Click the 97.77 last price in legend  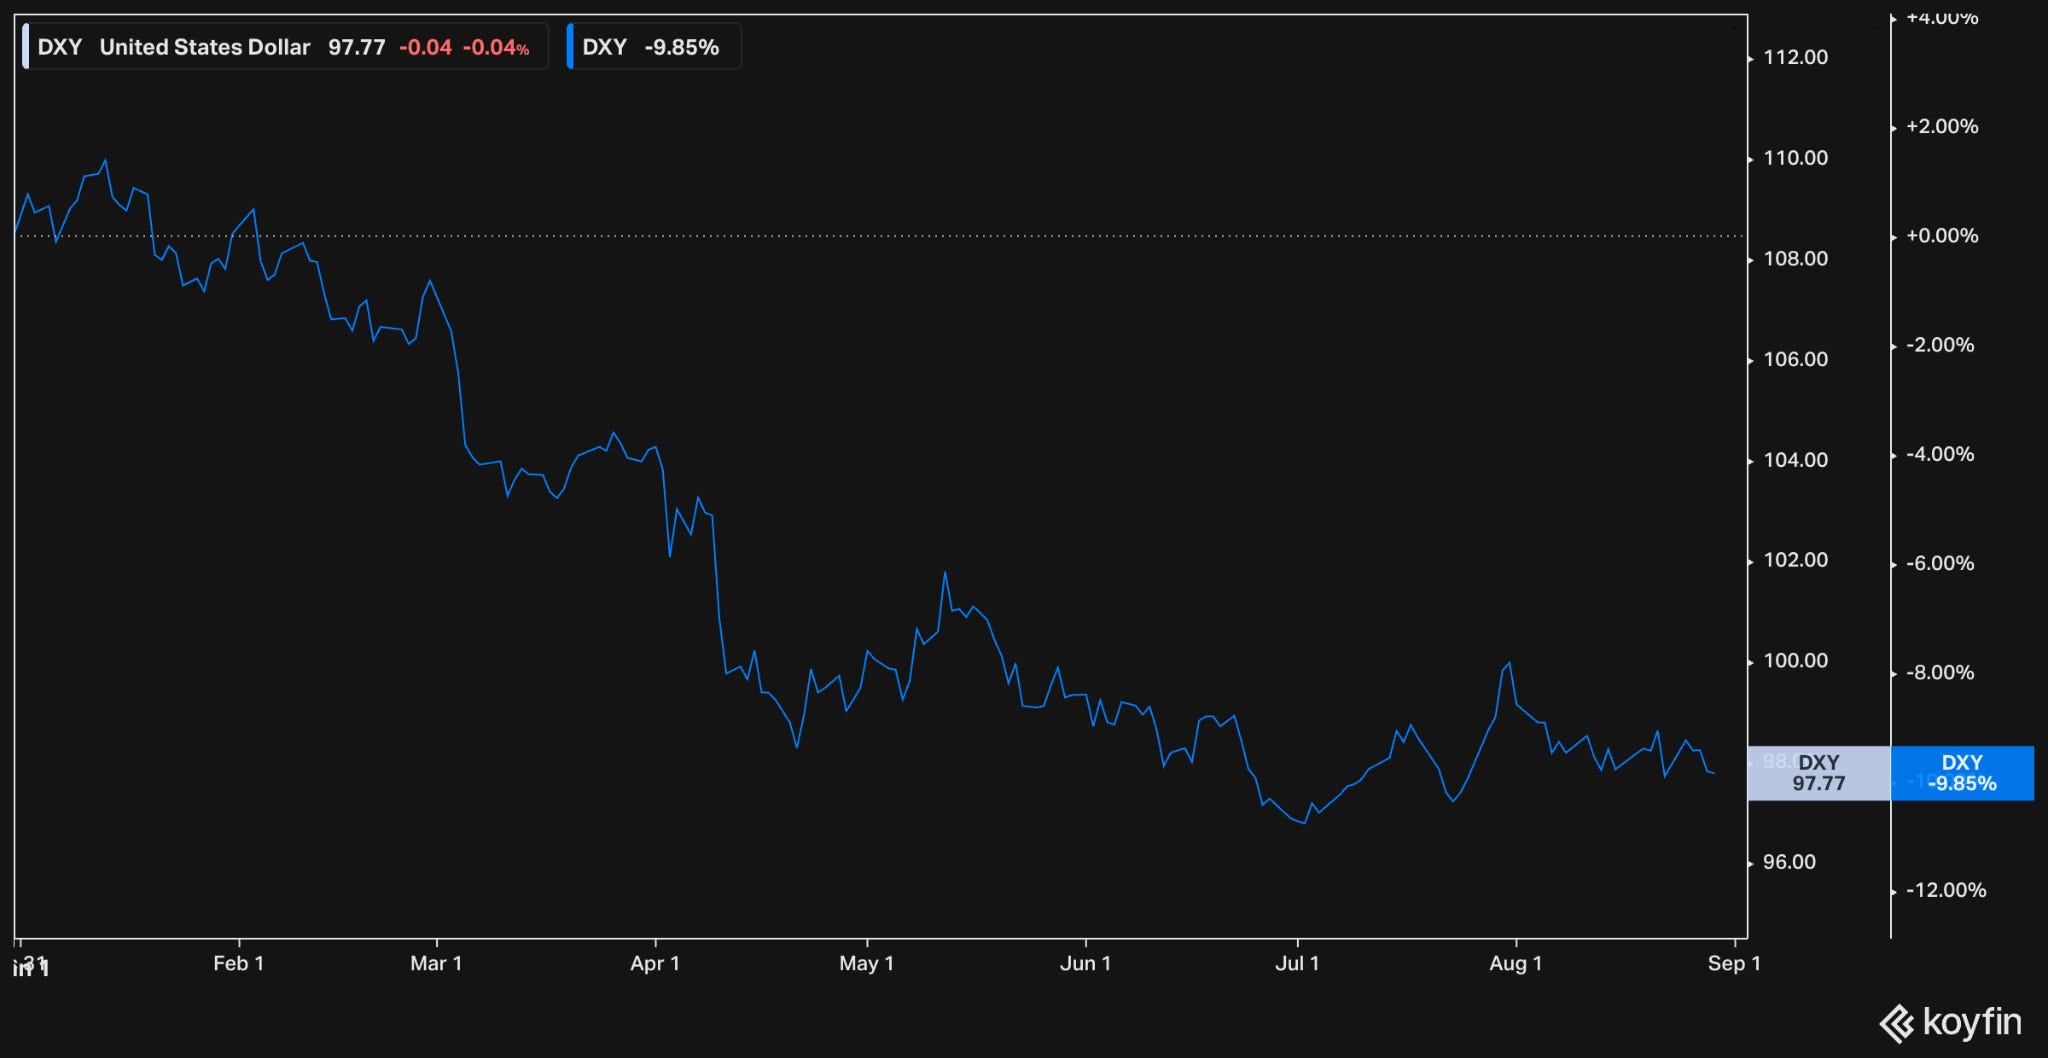click(357, 47)
